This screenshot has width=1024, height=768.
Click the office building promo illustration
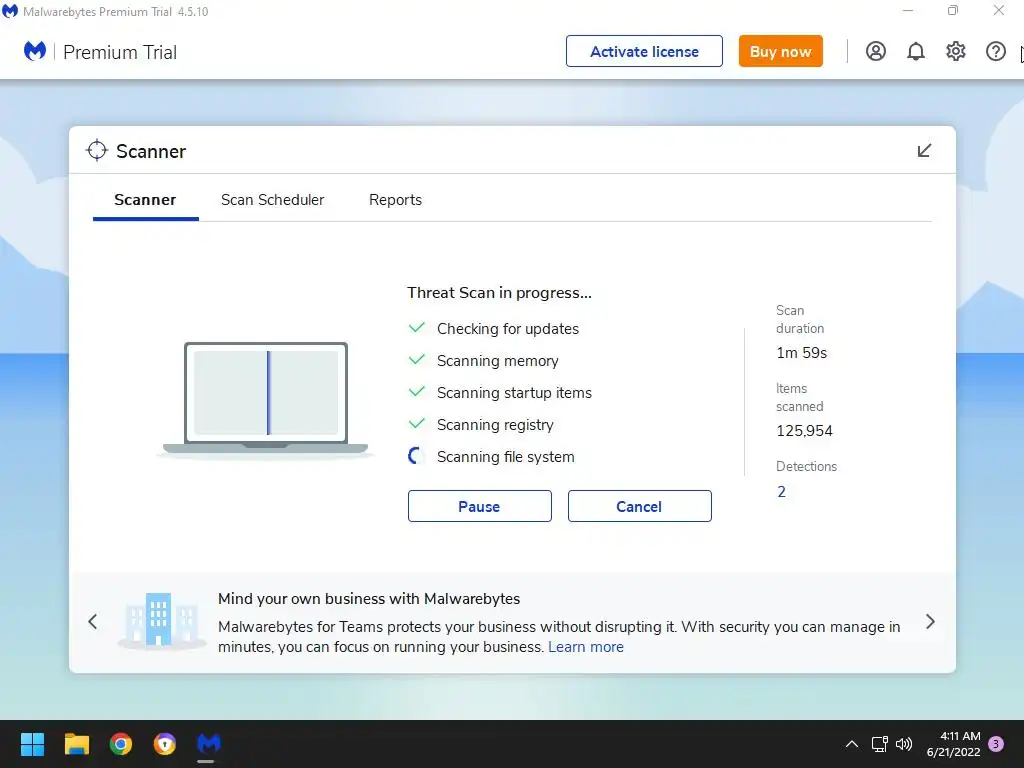click(x=162, y=620)
